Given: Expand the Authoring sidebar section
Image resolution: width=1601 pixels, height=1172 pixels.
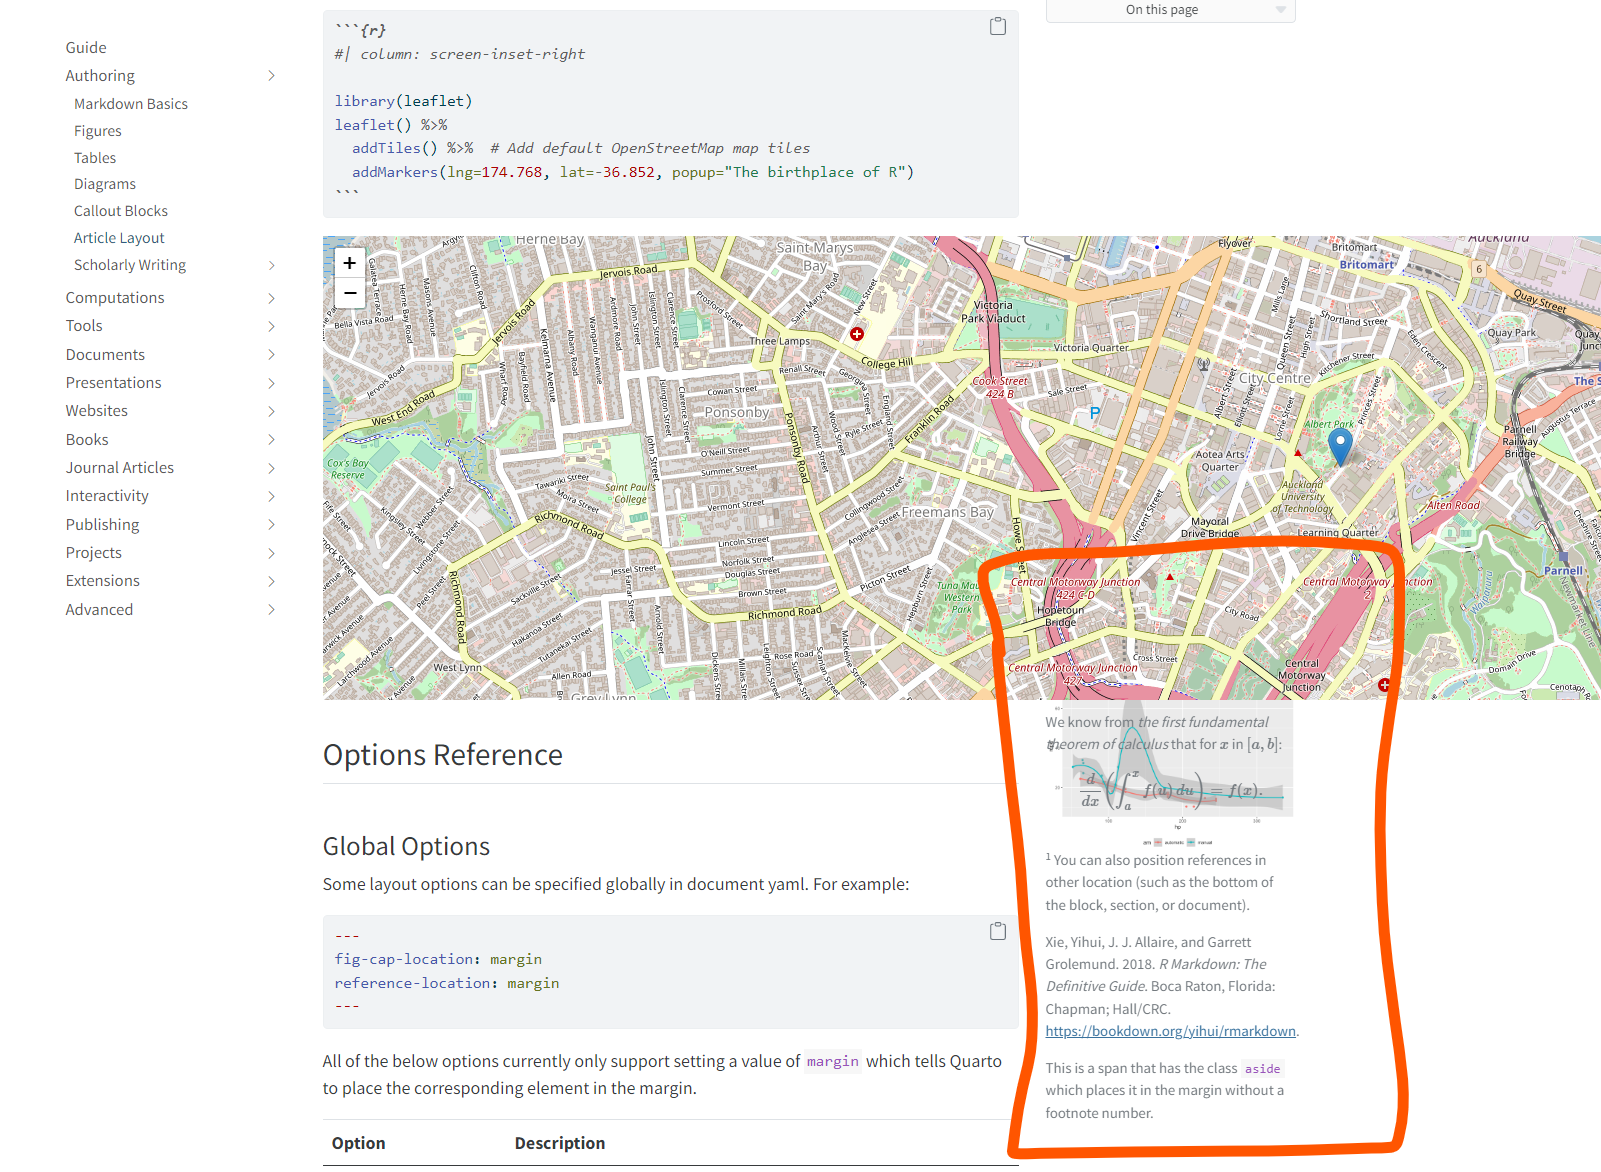Looking at the screenshot, I should [x=271, y=75].
